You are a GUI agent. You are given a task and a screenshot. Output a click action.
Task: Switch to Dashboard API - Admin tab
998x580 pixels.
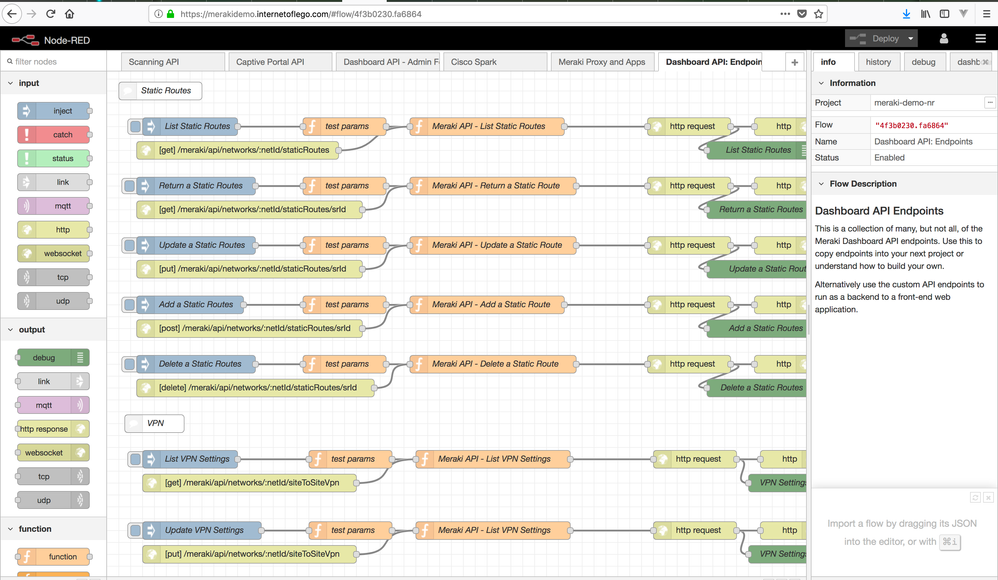click(x=388, y=62)
